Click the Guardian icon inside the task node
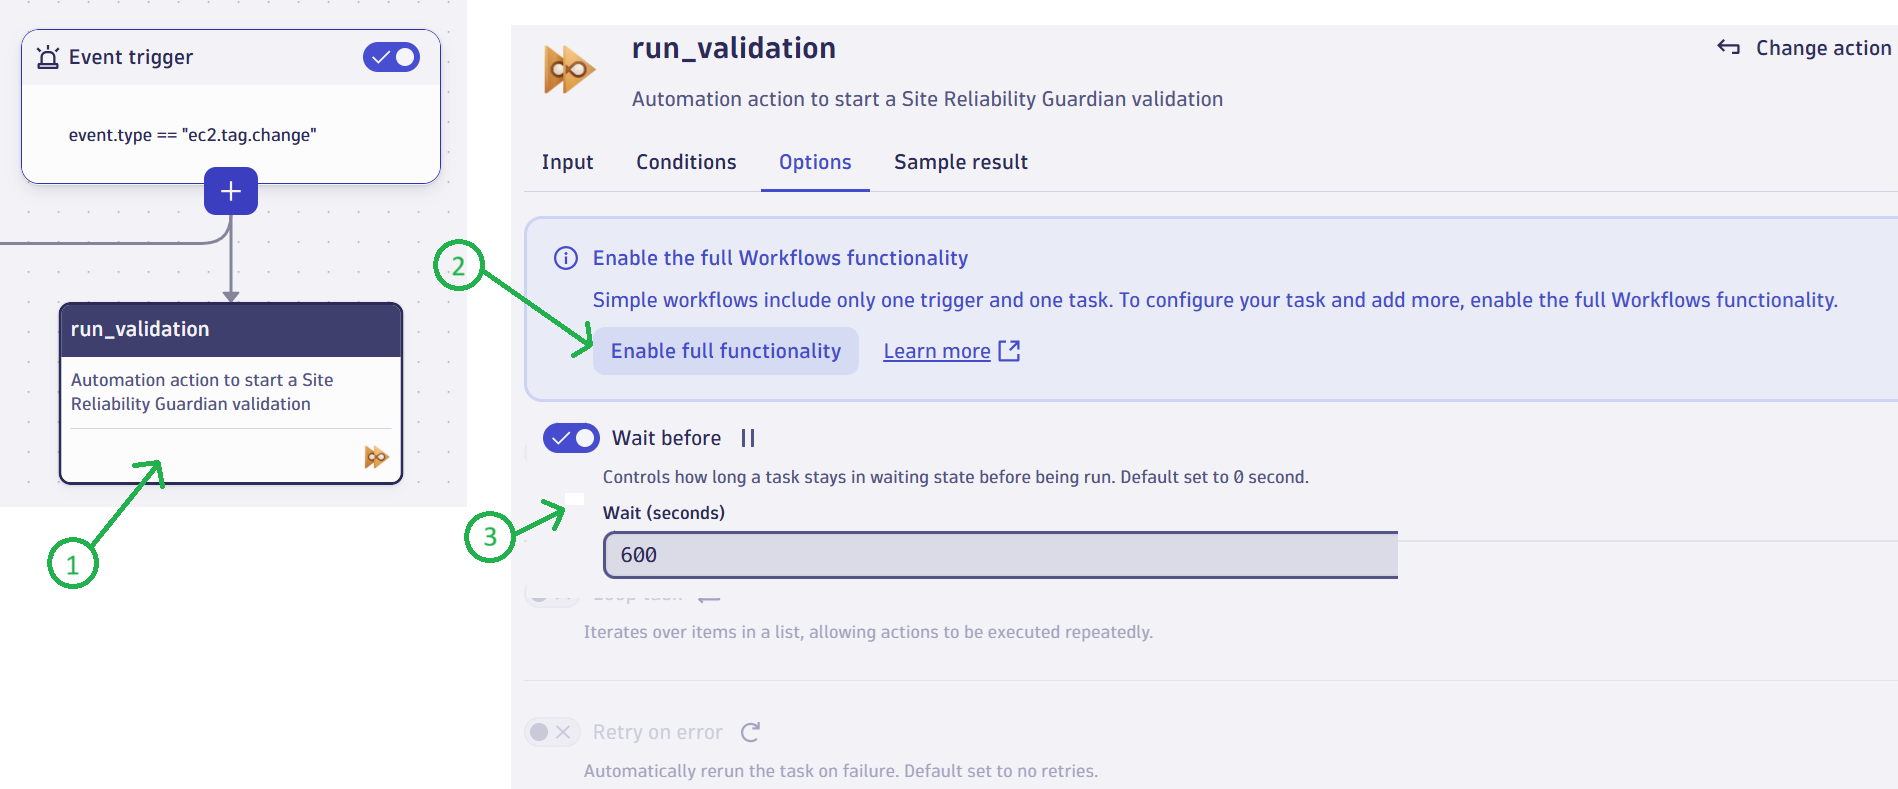This screenshot has height=789, width=1898. point(376,457)
